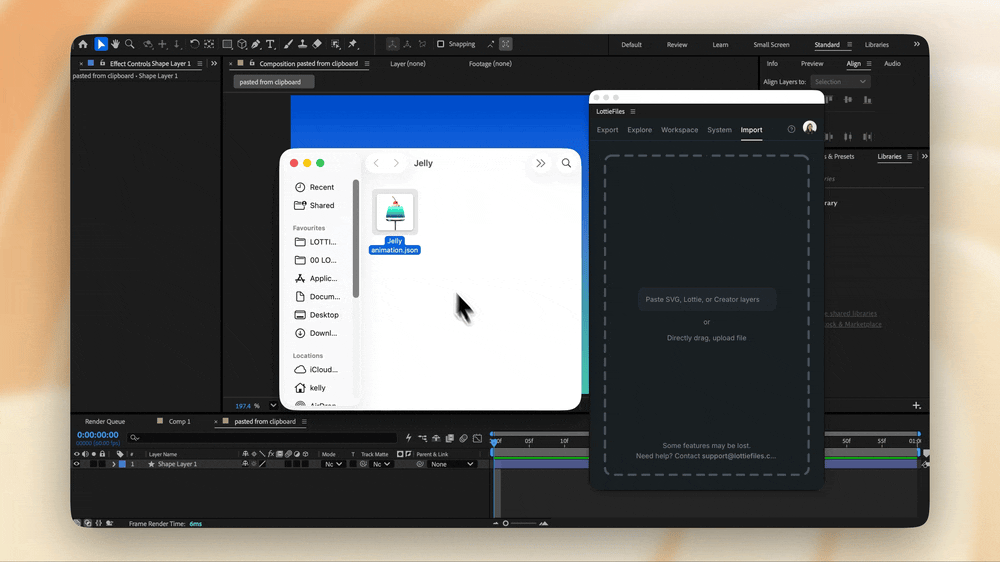Click the plus icon in Libraries panel
This screenshot has height=562, width=1000.
pos(916,406)
